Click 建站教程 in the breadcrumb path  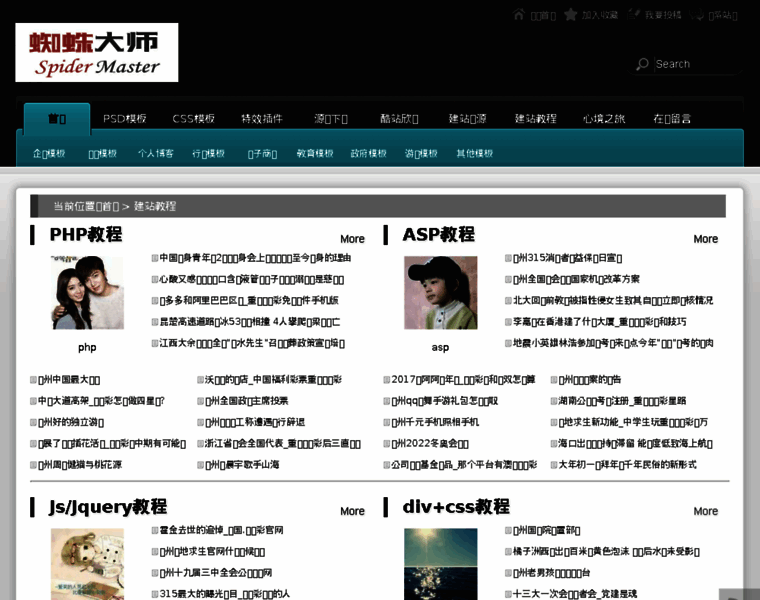155,206
